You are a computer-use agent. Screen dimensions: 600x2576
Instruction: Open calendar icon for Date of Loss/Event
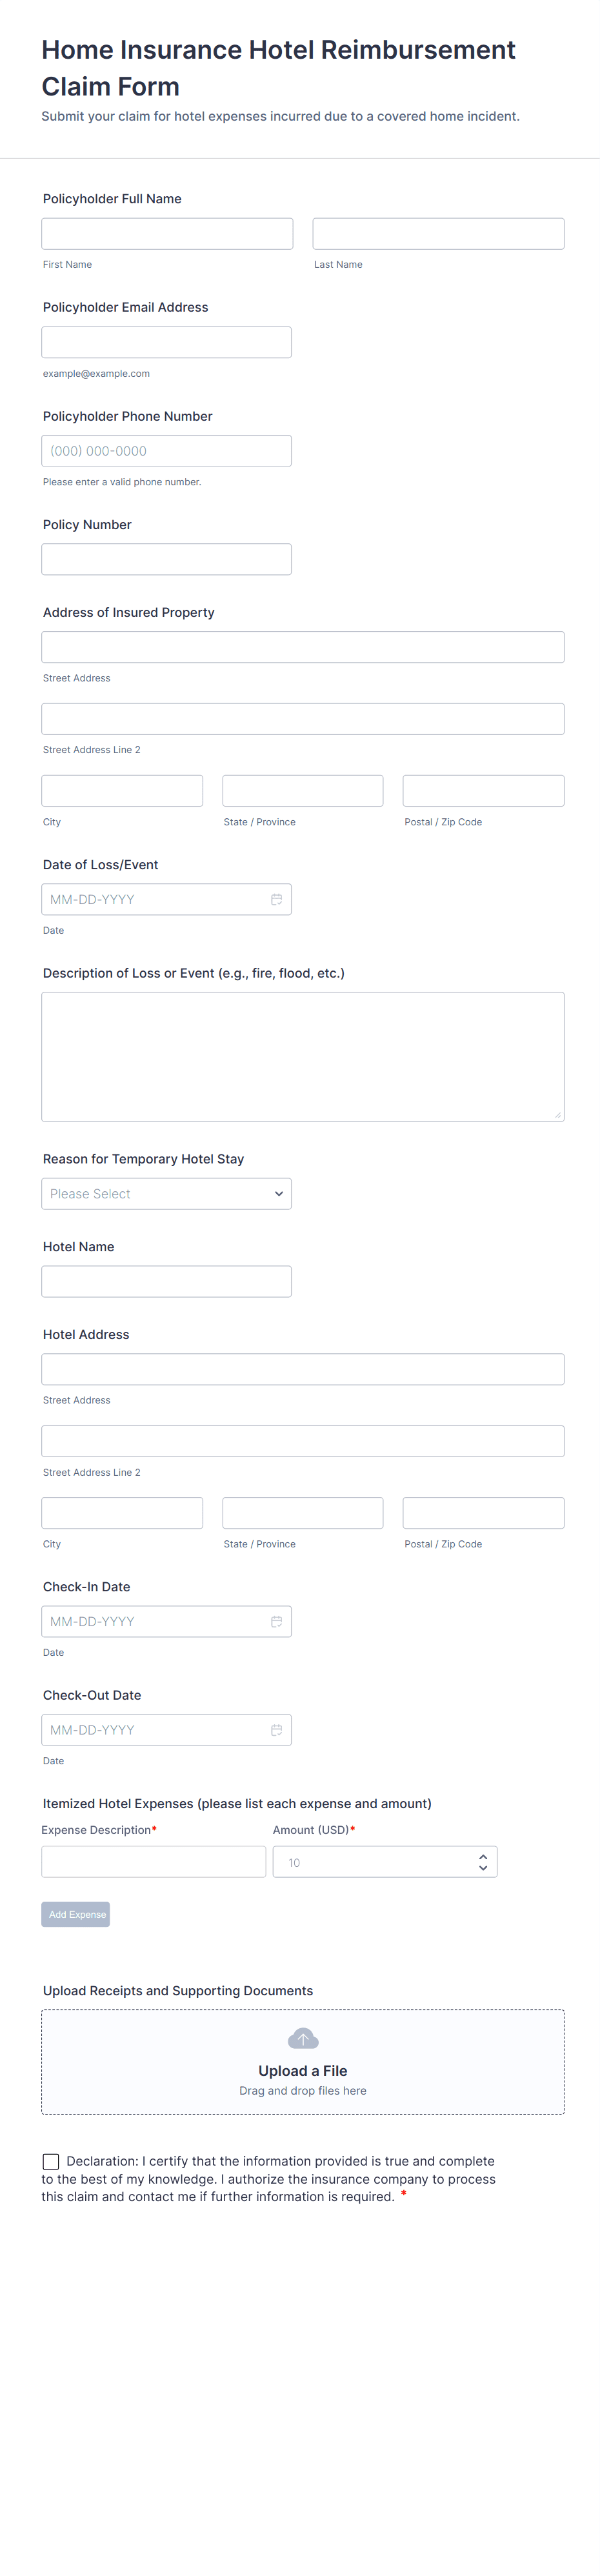coord(276,899)
